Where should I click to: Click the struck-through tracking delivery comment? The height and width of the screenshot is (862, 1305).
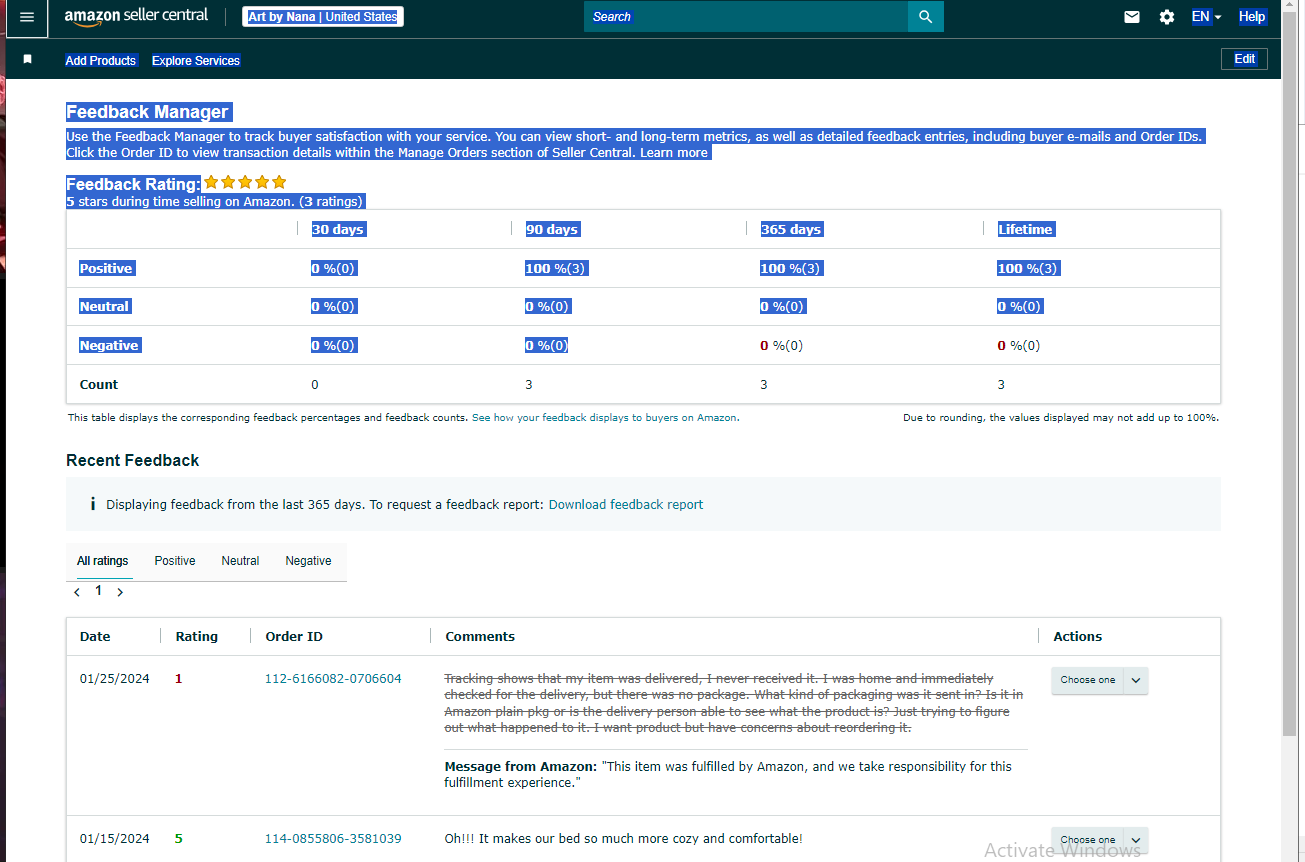[x=734, y=703]
